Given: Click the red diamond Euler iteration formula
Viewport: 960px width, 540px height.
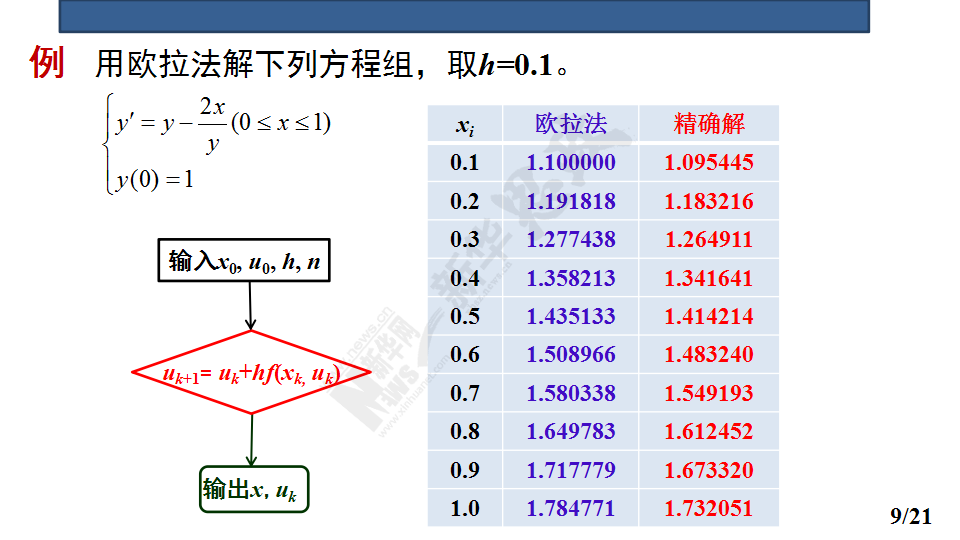Looking at the screenshot, I should [252, 372].
